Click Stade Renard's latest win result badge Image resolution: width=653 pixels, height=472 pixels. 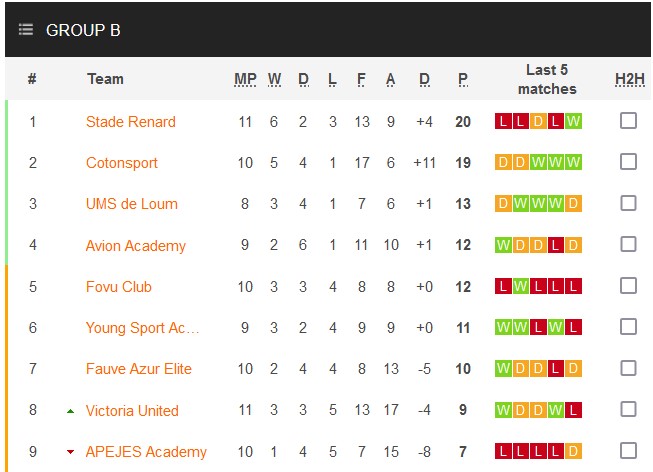(573, 122)
